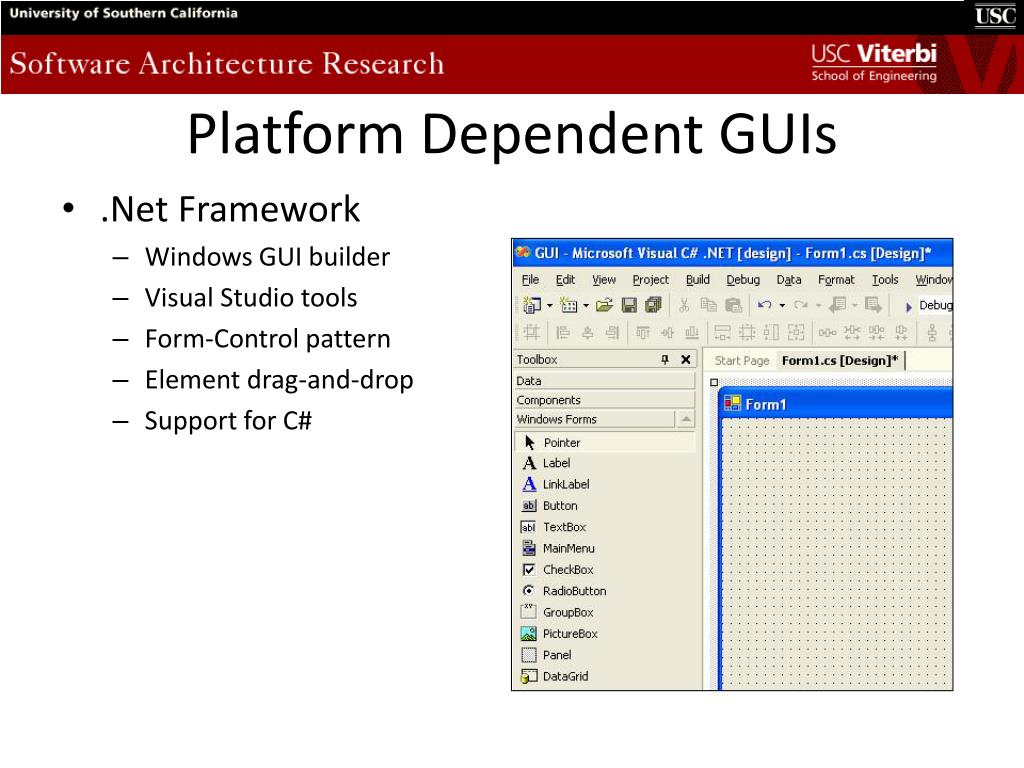The height and width of the screenshot is (768, 1024).
Task: Click the Align Bottoms layout icon
Action: click(692, 333)
